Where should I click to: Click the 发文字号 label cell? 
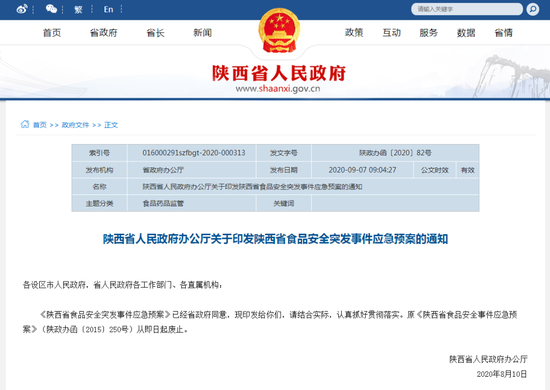click(283, 153)
